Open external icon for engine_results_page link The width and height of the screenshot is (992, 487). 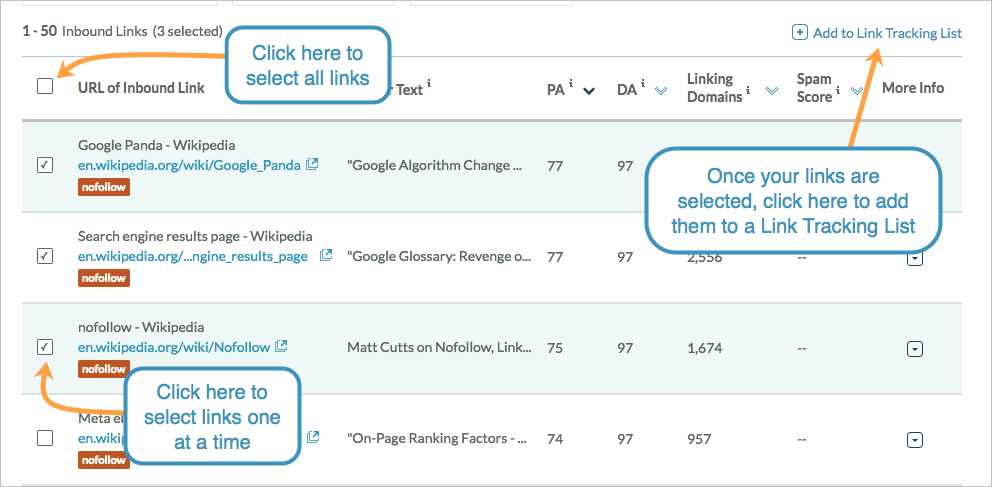point(326,256)
